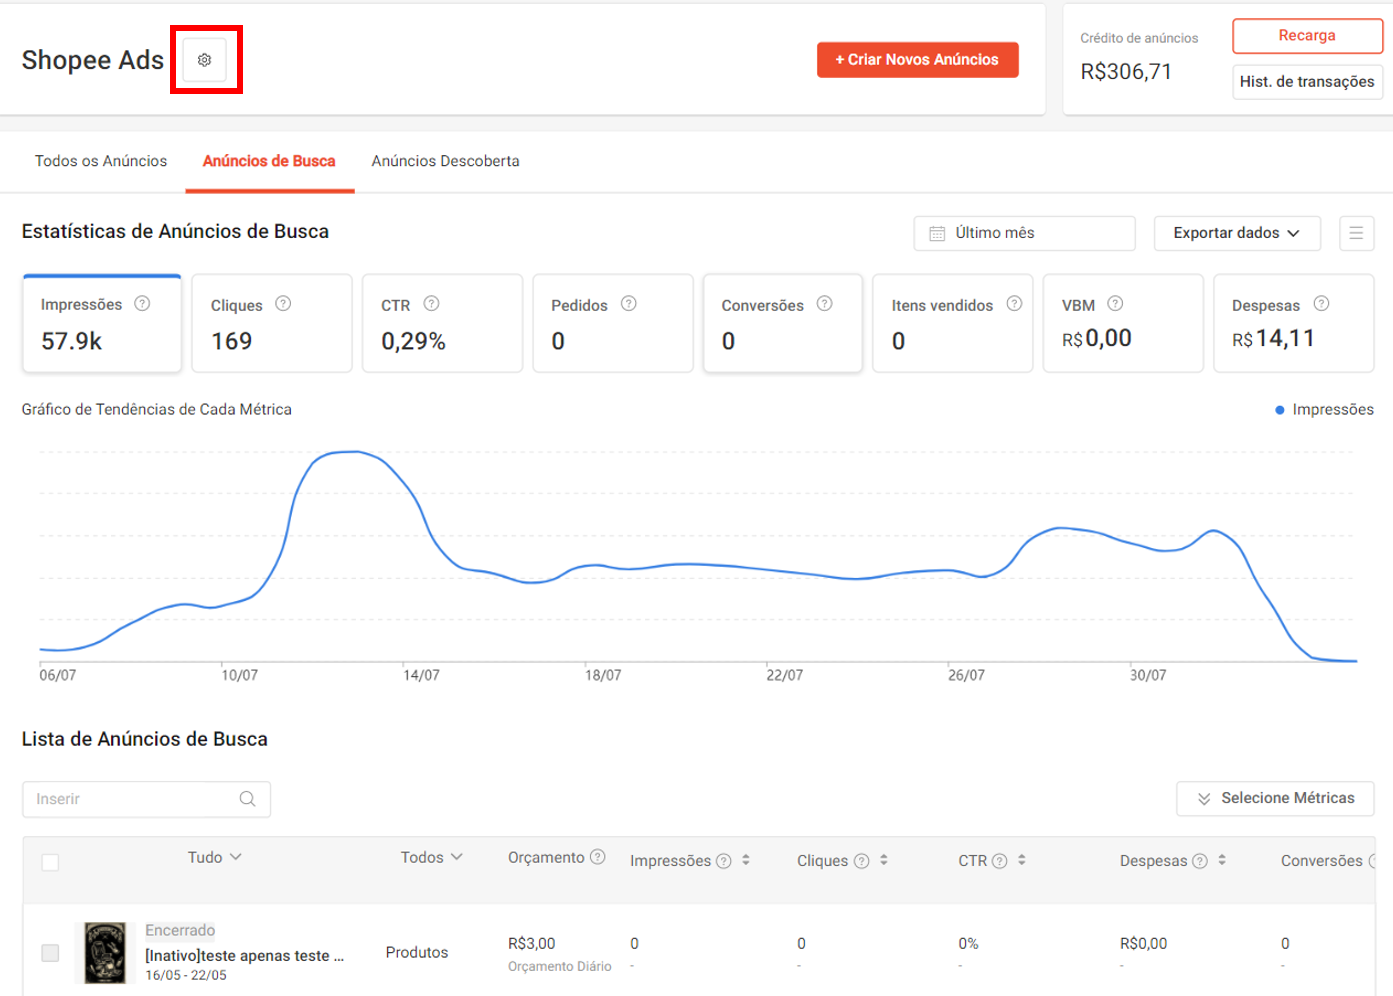1393x996 pixels.
Task: Click the 14/07 label on chart axis
Action: tap(421, 675)
